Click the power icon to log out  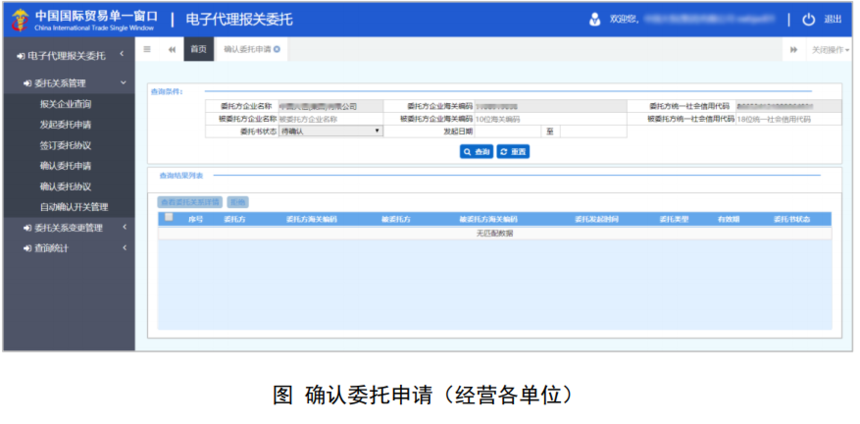(x=808, y=19)
